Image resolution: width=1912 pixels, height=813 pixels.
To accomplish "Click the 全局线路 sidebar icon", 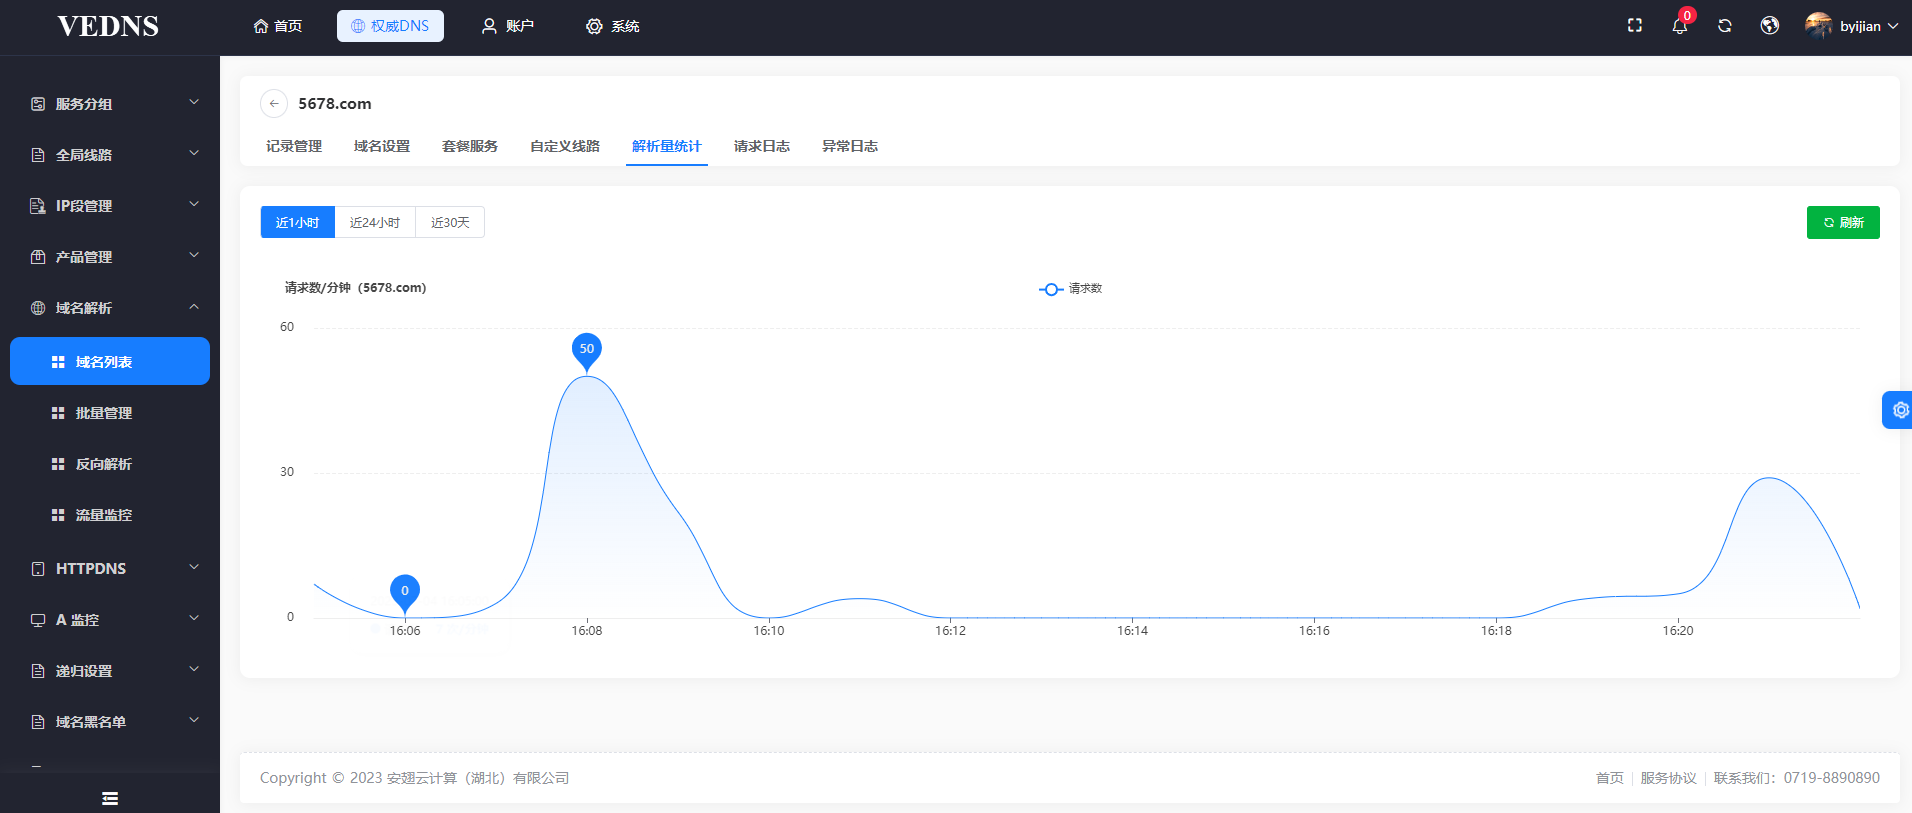I will click(x=38, y=155).
